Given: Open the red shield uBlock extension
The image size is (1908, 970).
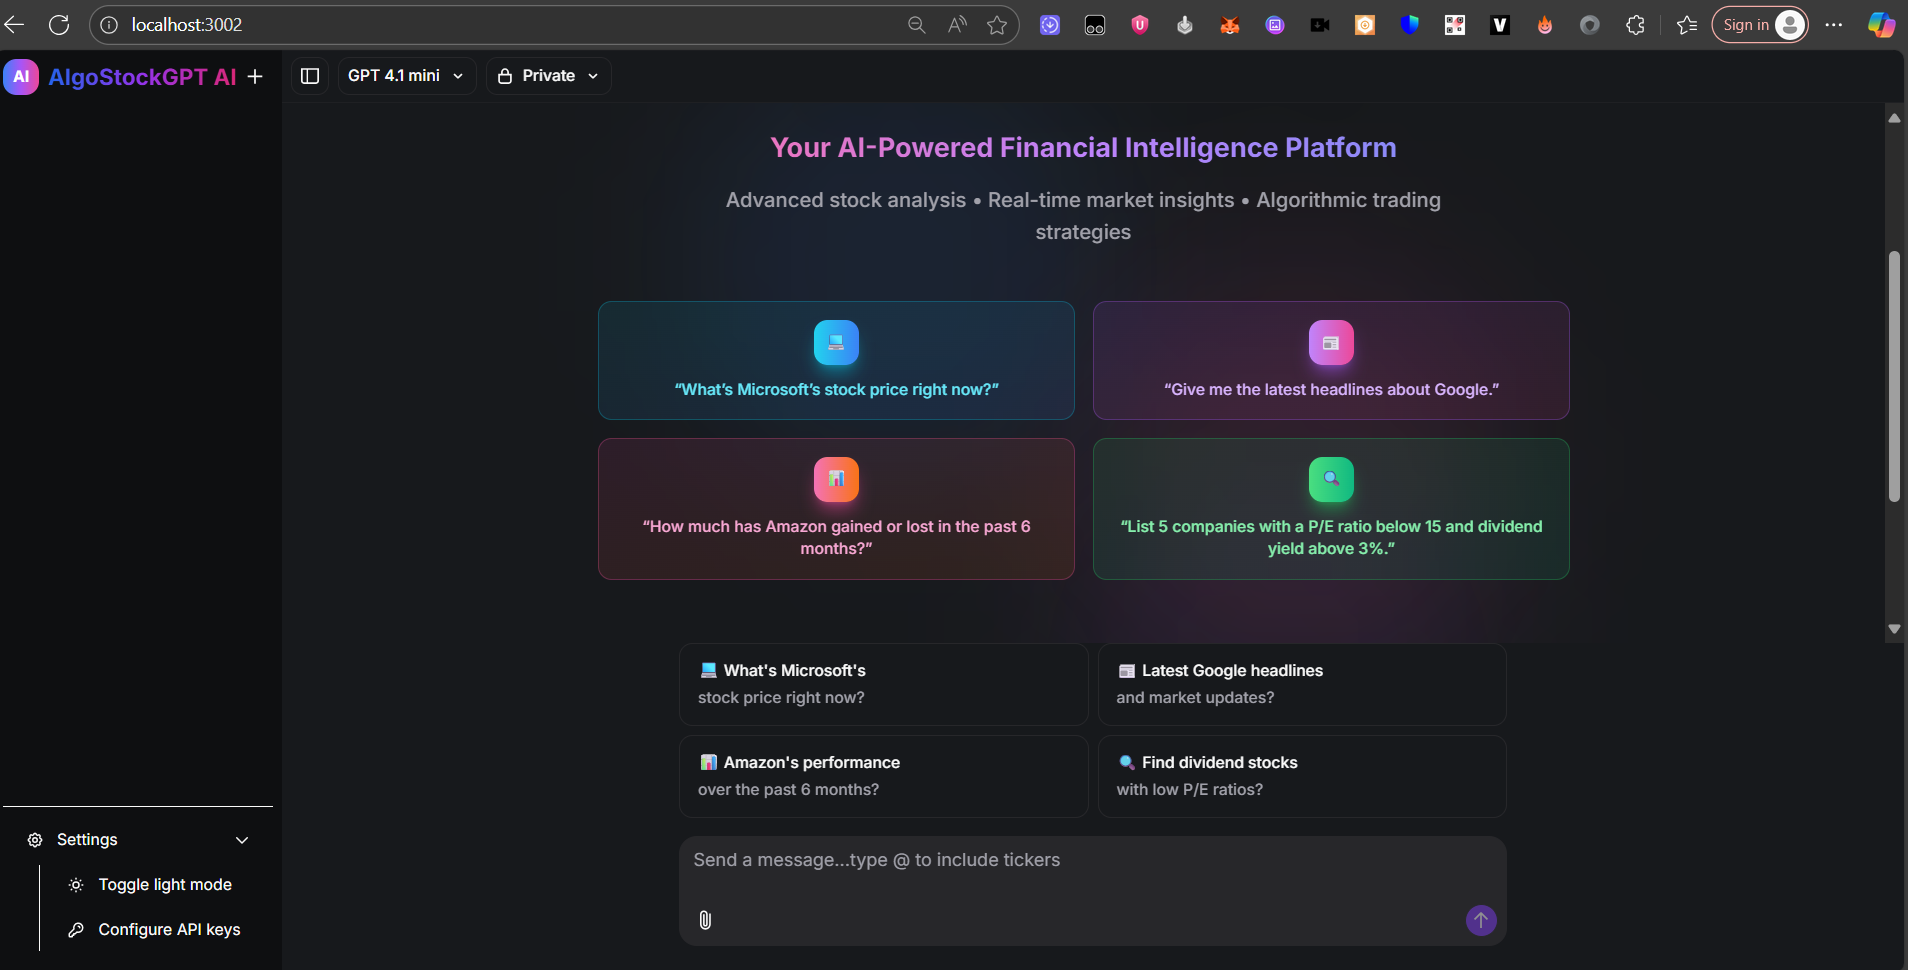Looking at the screenshot, I should coord(1140,25).
